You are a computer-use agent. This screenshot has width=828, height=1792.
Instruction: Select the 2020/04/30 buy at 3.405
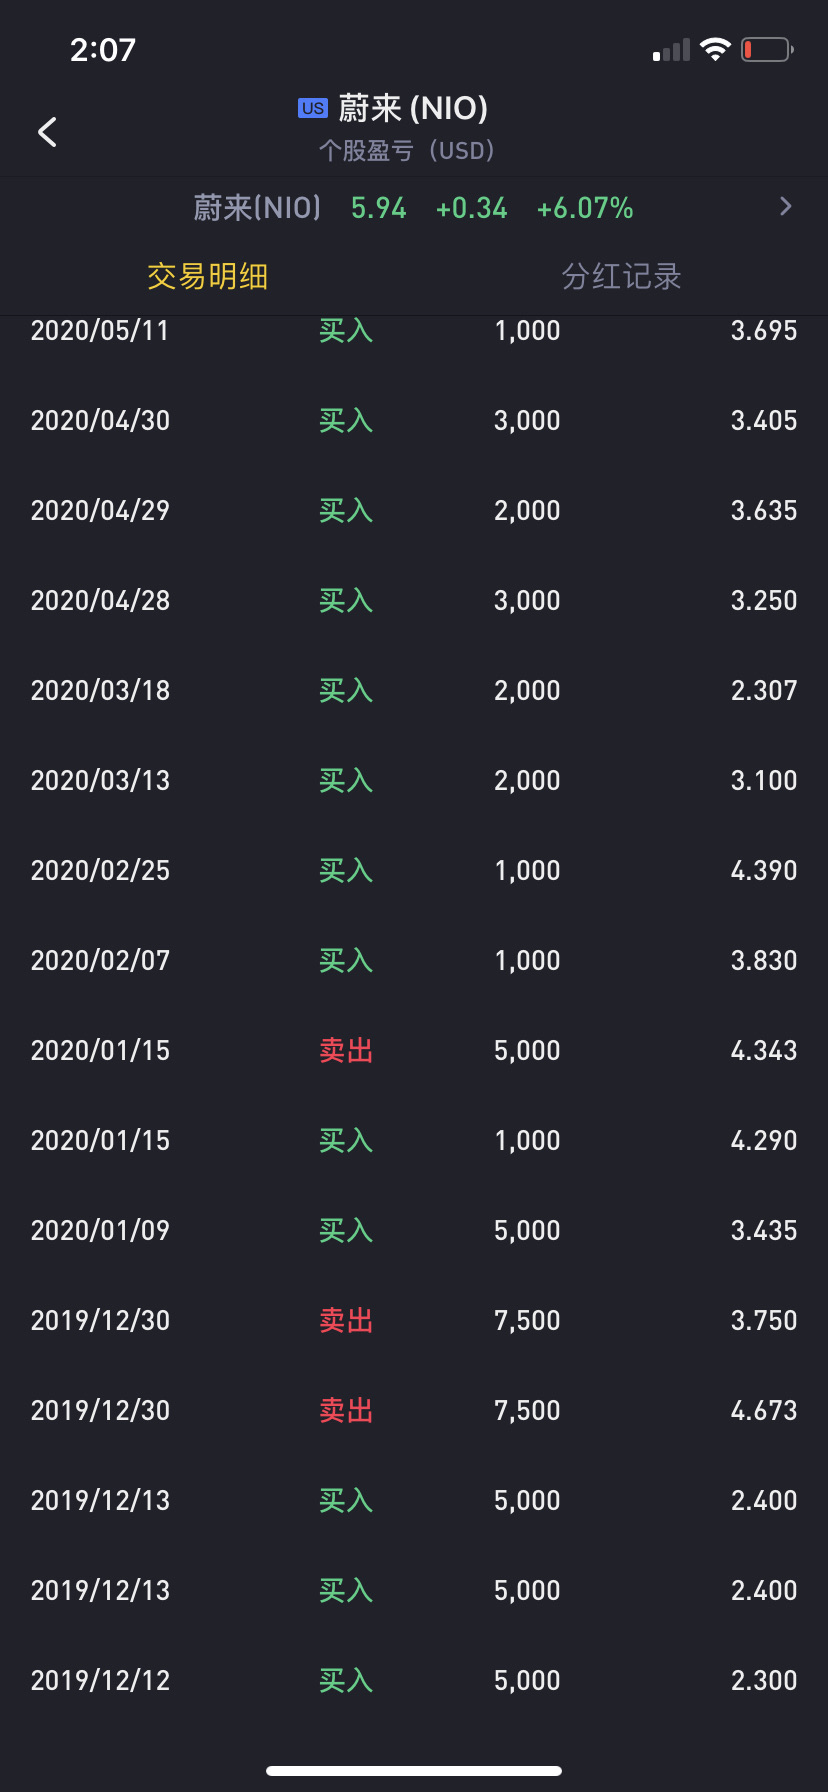[414, 420]
